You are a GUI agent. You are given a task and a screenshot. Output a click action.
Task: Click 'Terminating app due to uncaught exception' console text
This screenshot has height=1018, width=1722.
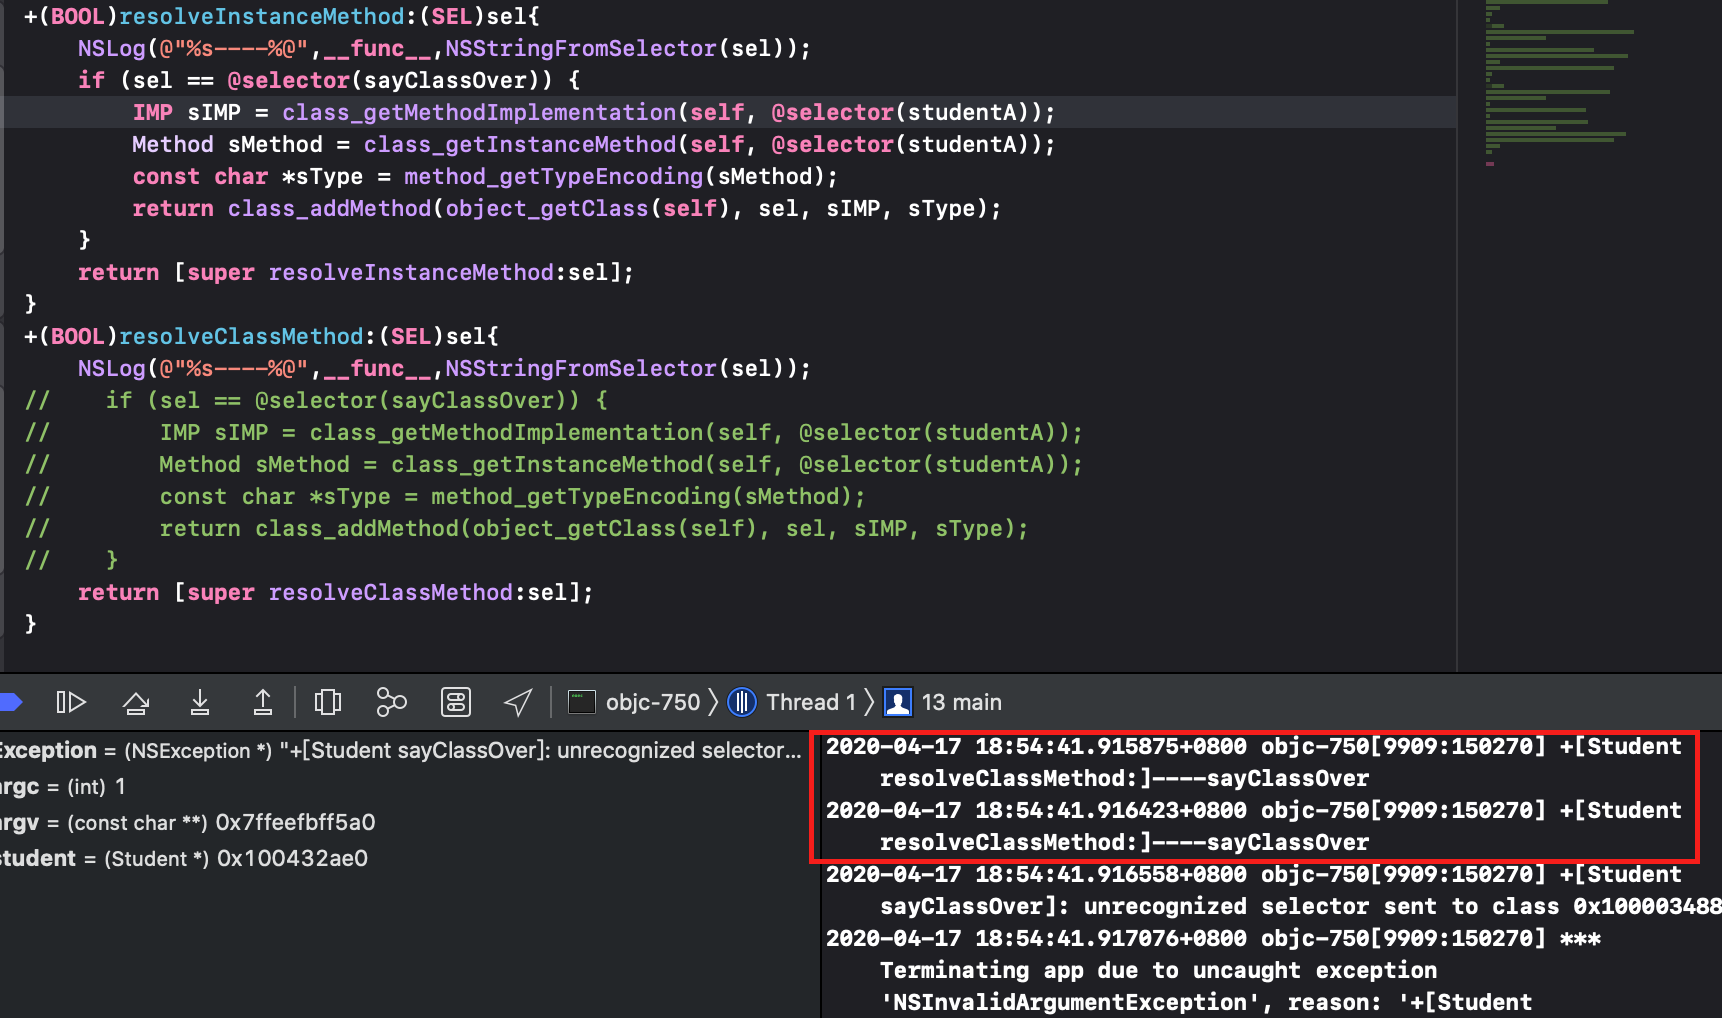pos(1158,970)
